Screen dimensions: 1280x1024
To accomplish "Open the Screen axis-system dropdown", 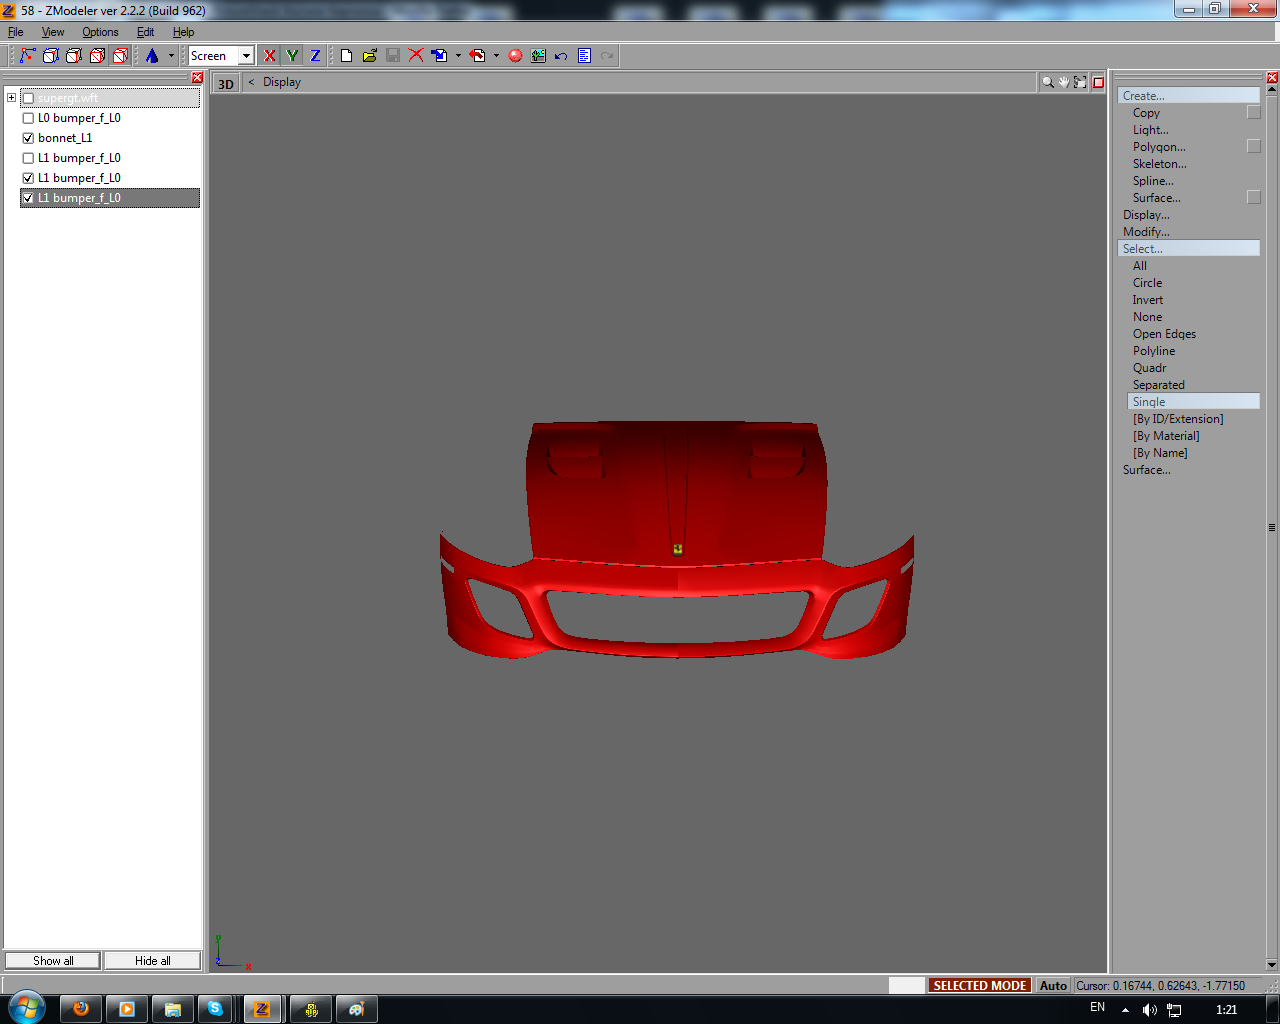I will [246, 56].
